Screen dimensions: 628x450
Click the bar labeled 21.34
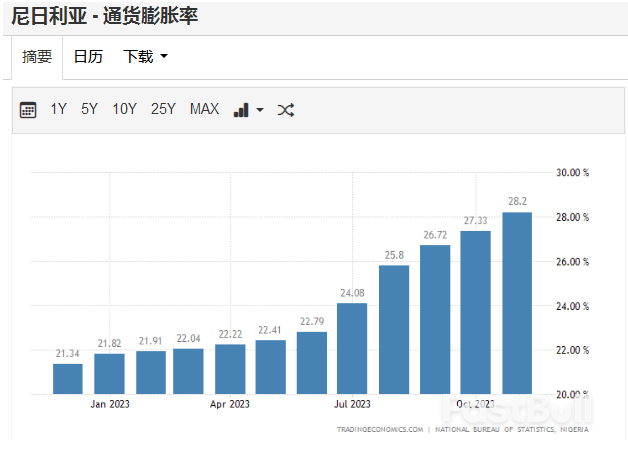coord(68,379)
